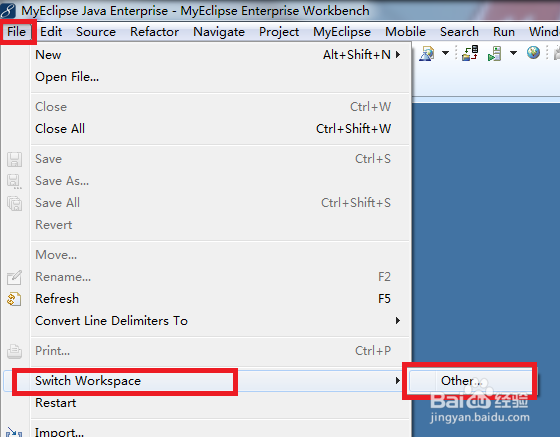
Task: Select Switch Workspace menu item
Action: (x=206, y=381)
